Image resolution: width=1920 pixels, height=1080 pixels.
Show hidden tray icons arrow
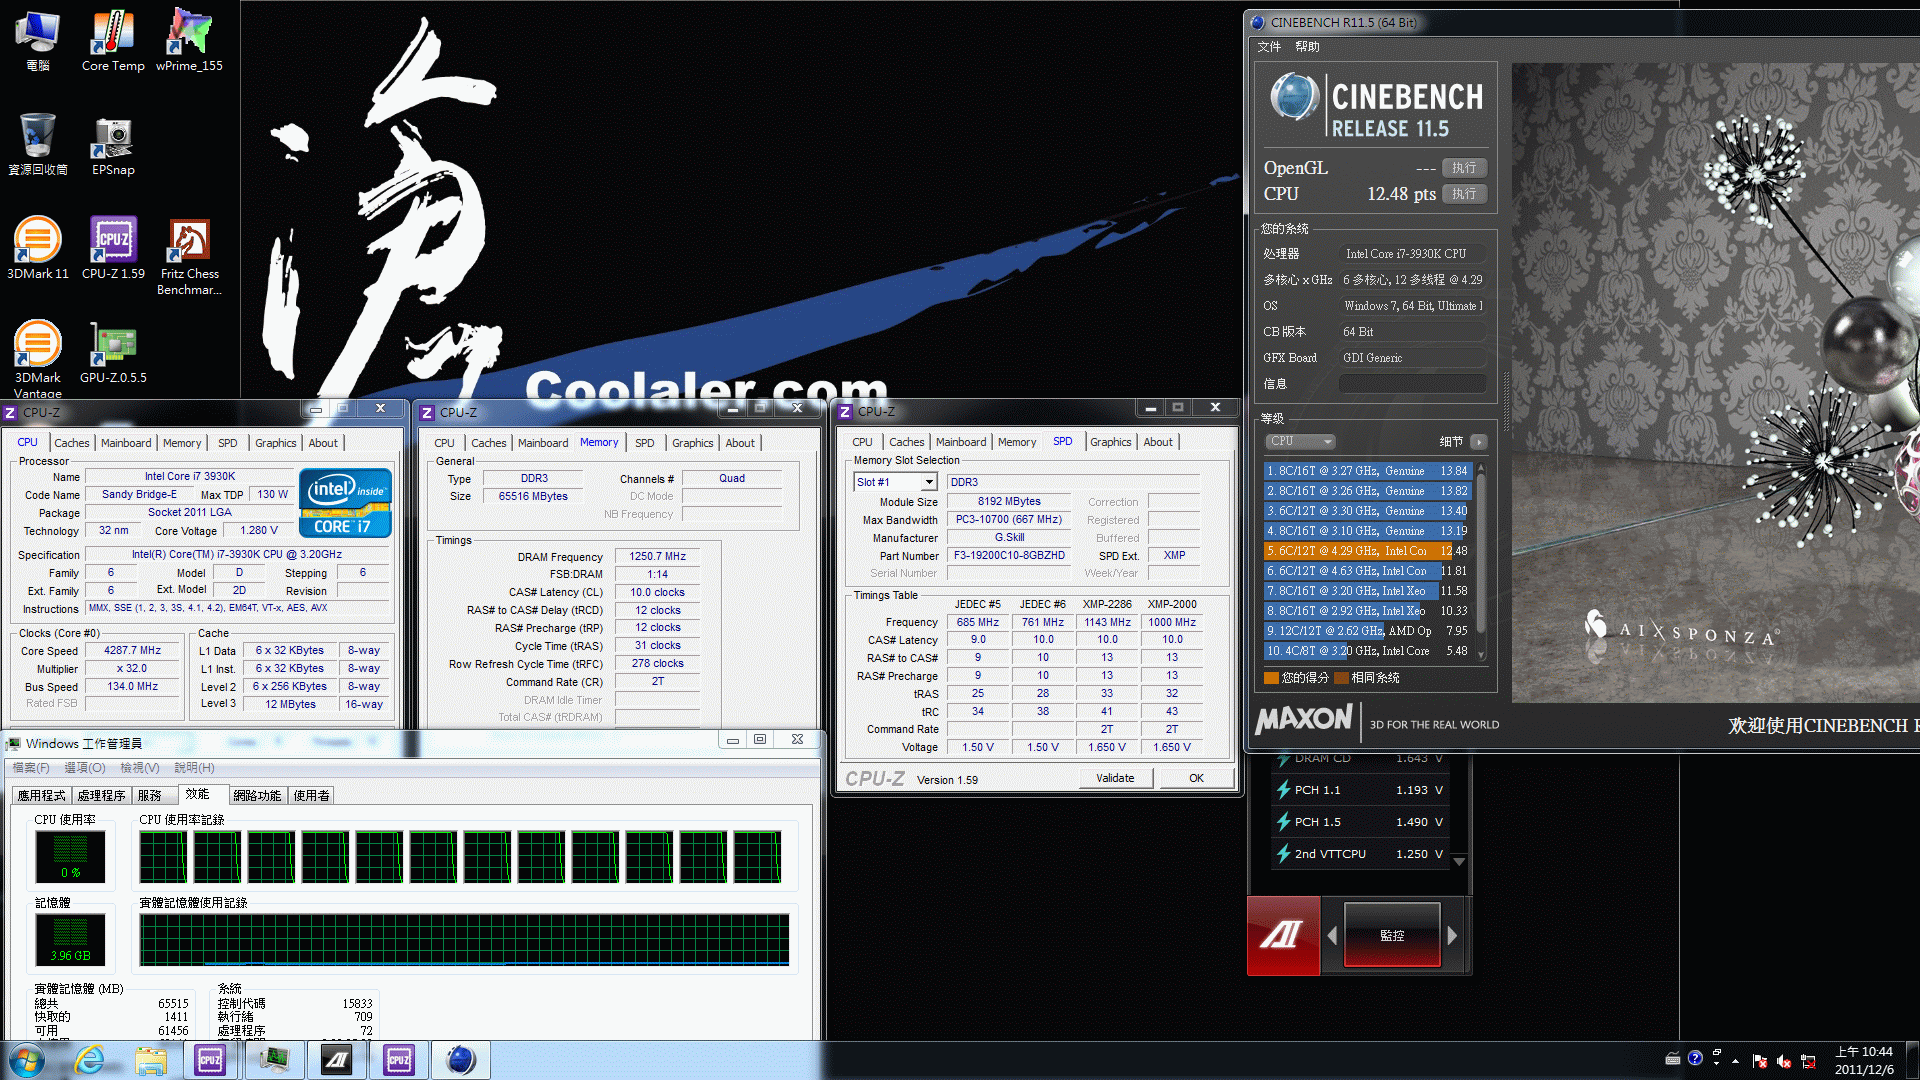pyautogui.click(x=1735, y=1061)
